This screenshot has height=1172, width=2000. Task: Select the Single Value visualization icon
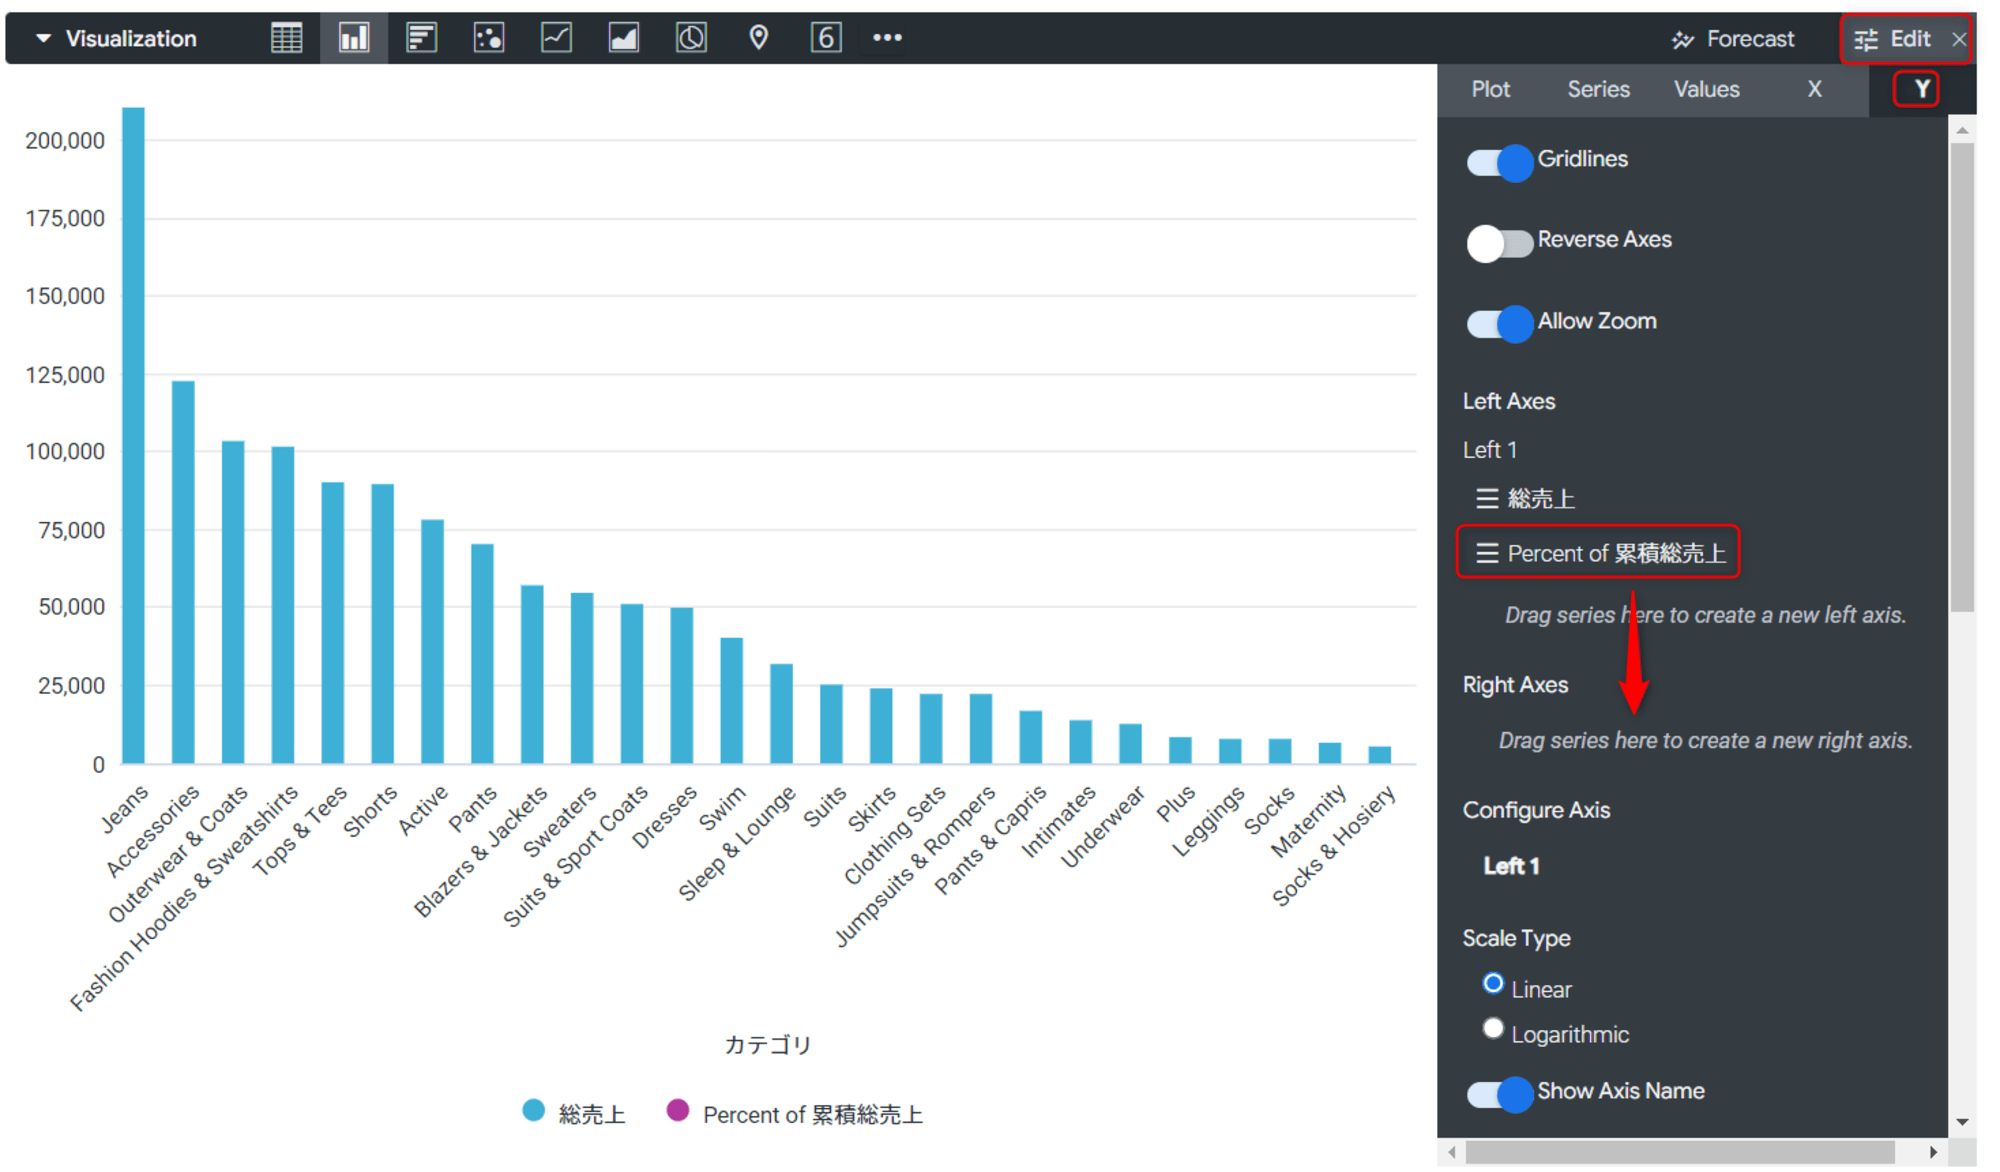tap(826, 39)
